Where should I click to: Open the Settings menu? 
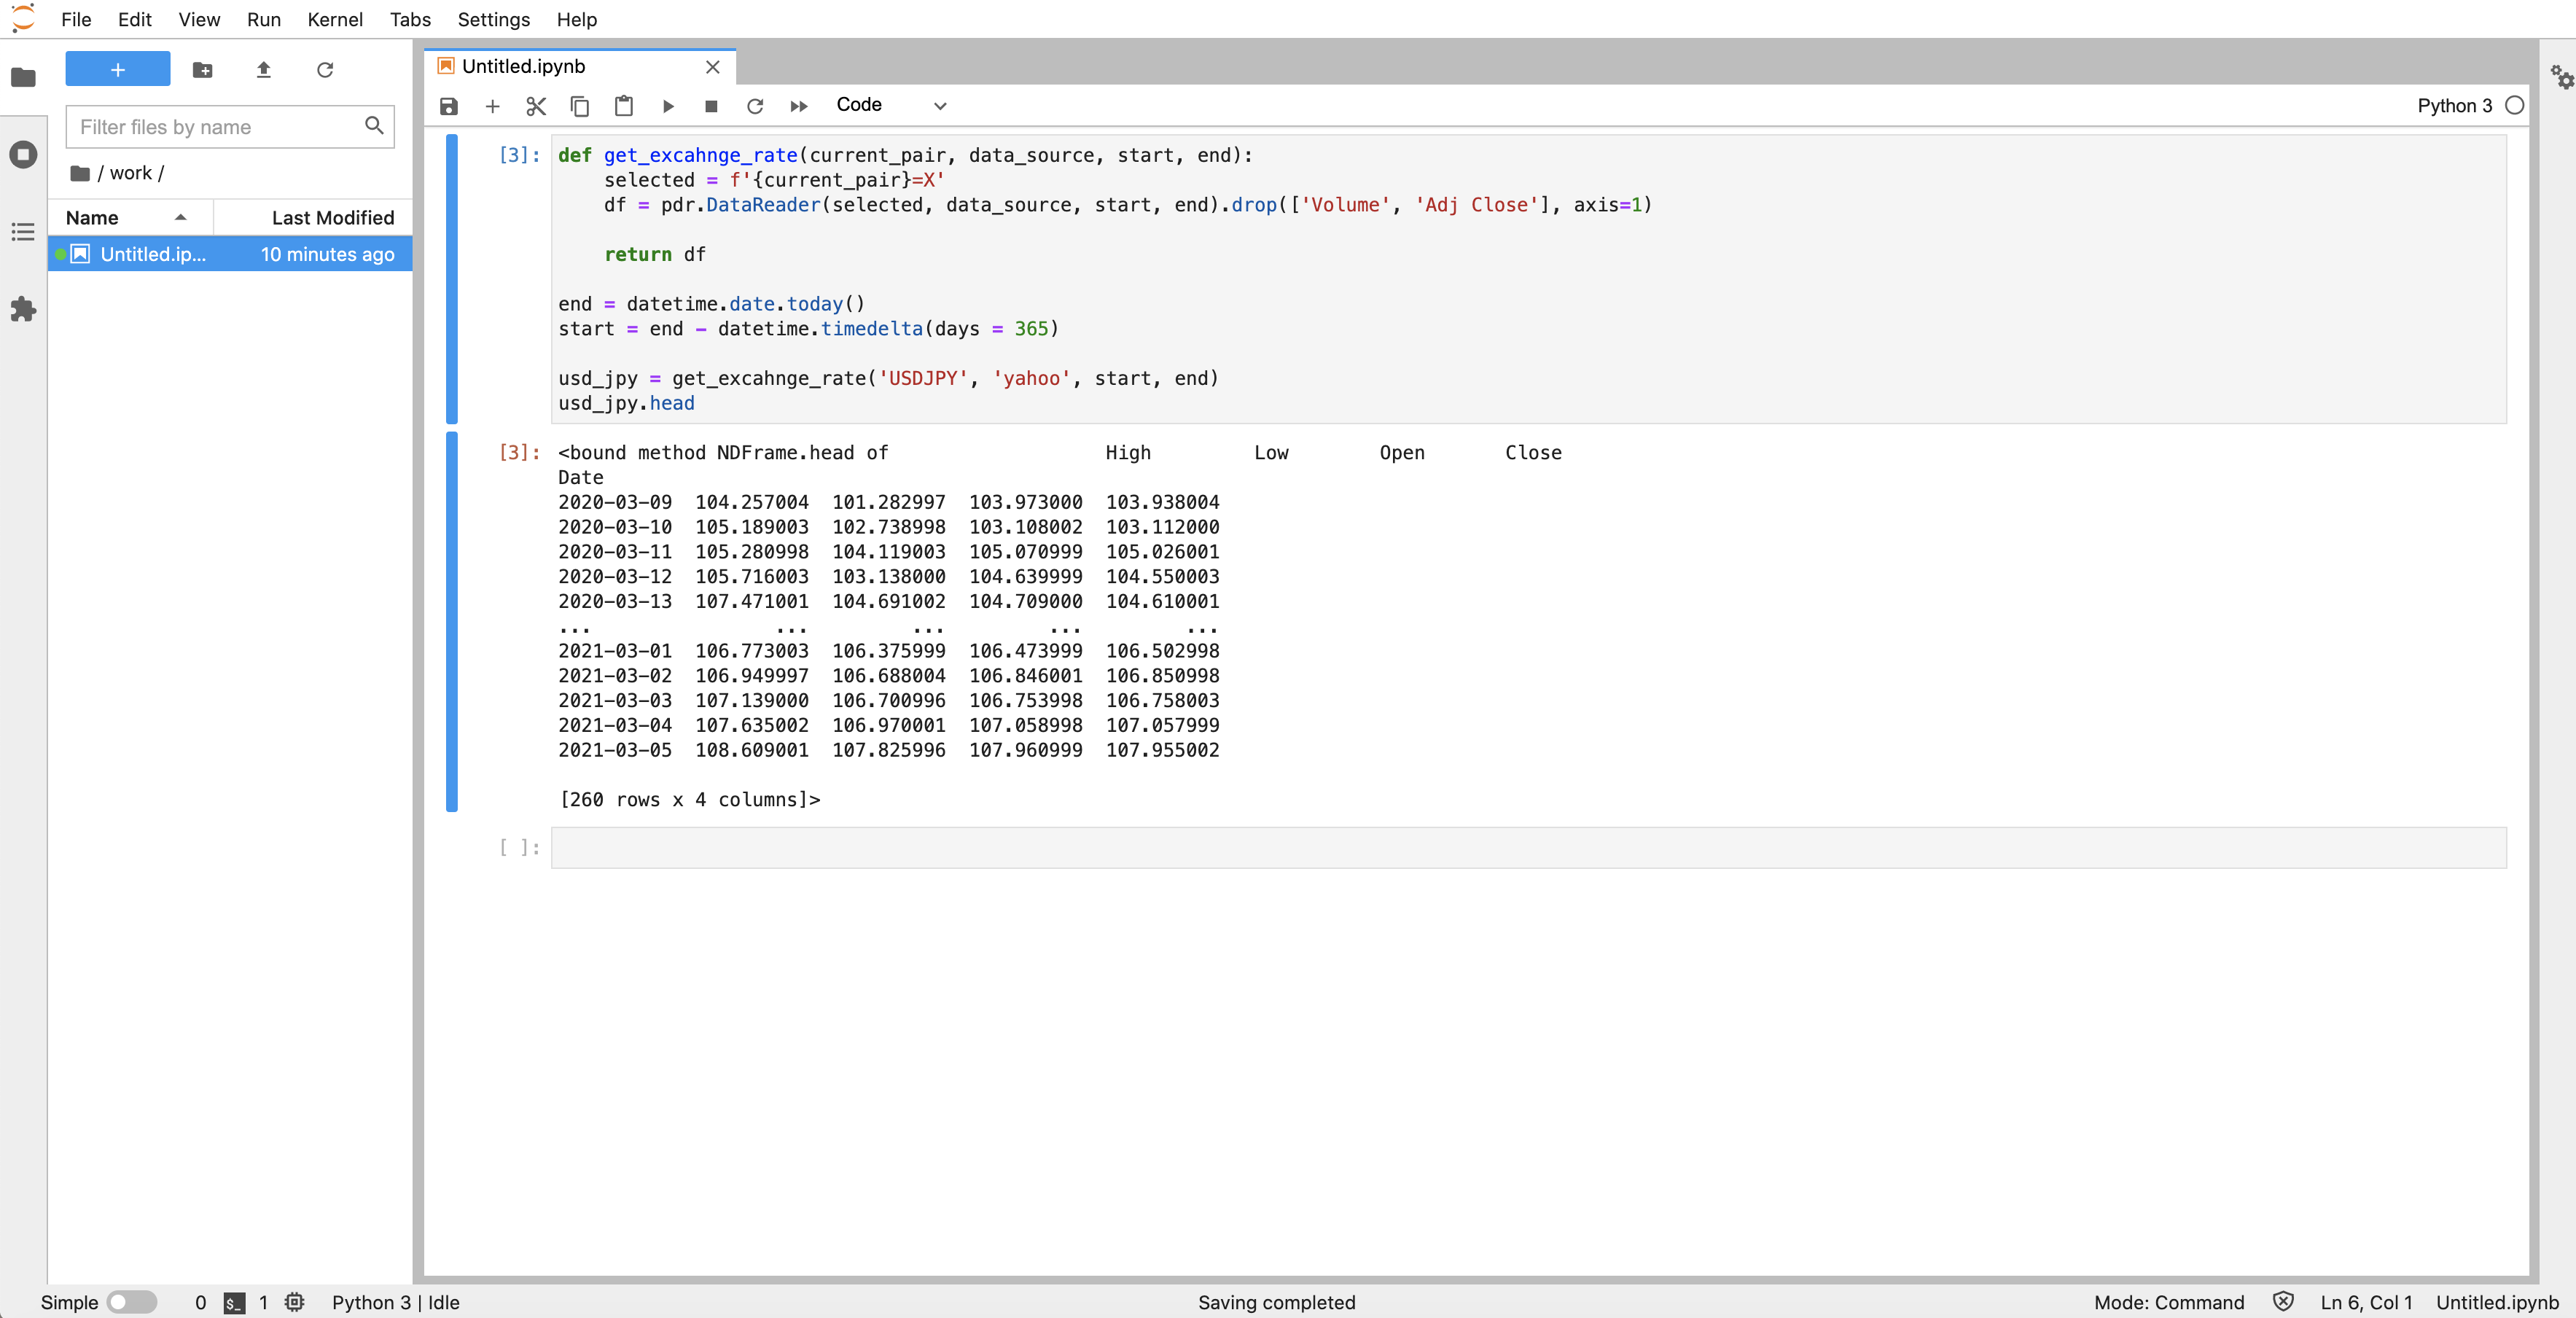[493, 19]
